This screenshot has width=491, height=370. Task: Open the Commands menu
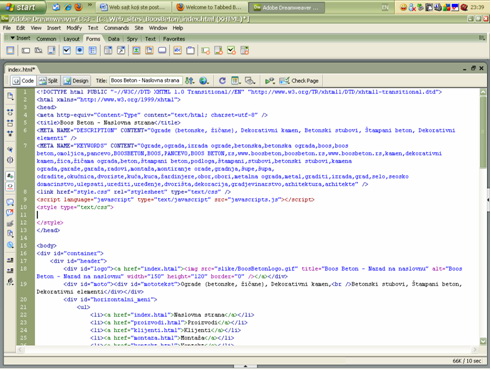116,28
